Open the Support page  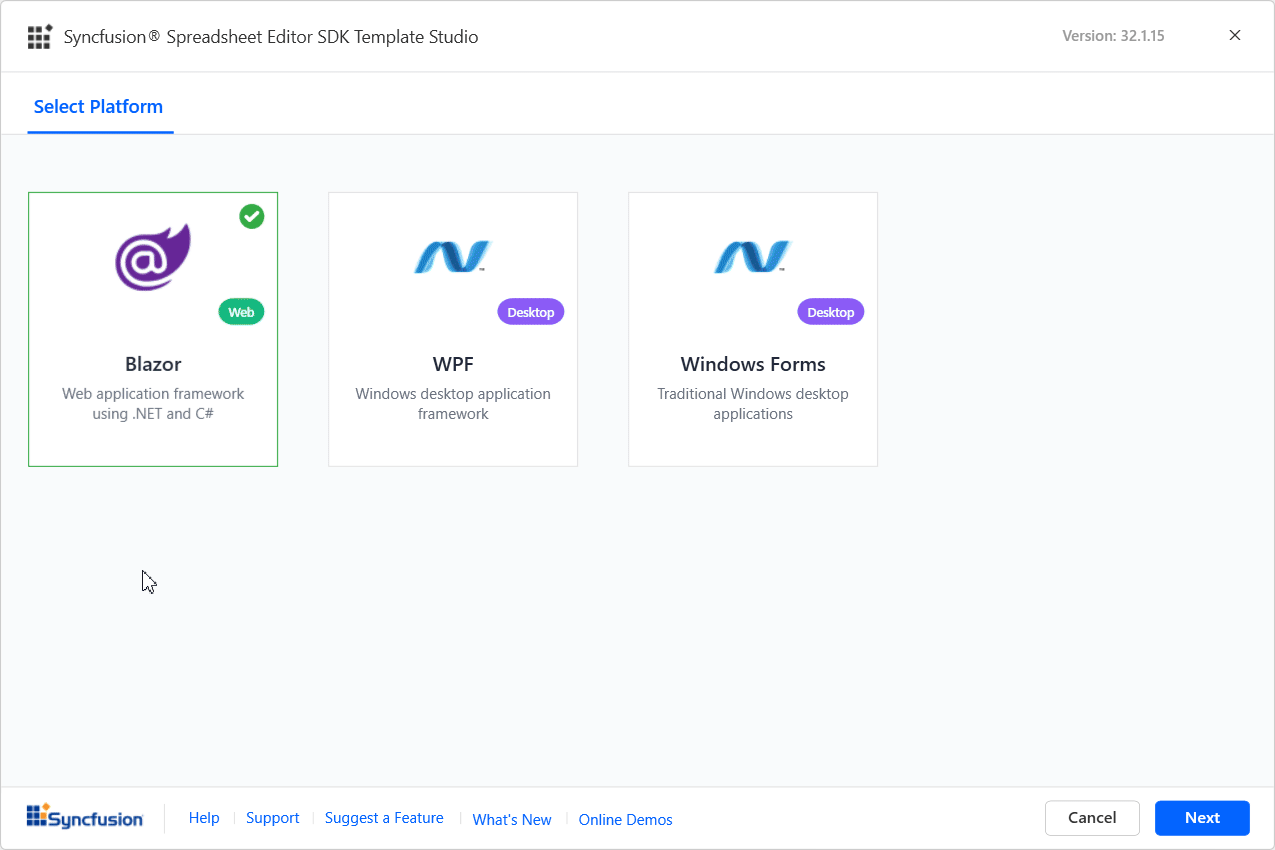(x=272, y=817)
